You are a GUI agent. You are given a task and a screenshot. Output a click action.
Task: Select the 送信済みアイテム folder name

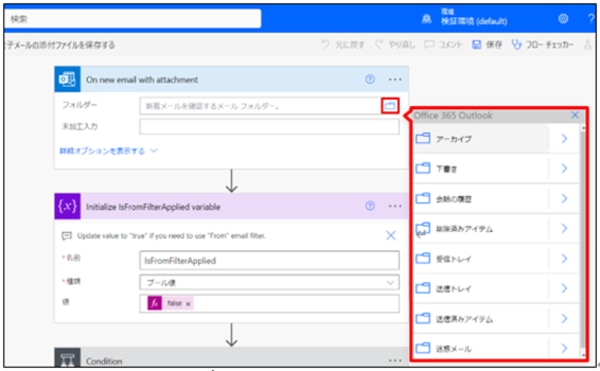click(x=464, y=319)
